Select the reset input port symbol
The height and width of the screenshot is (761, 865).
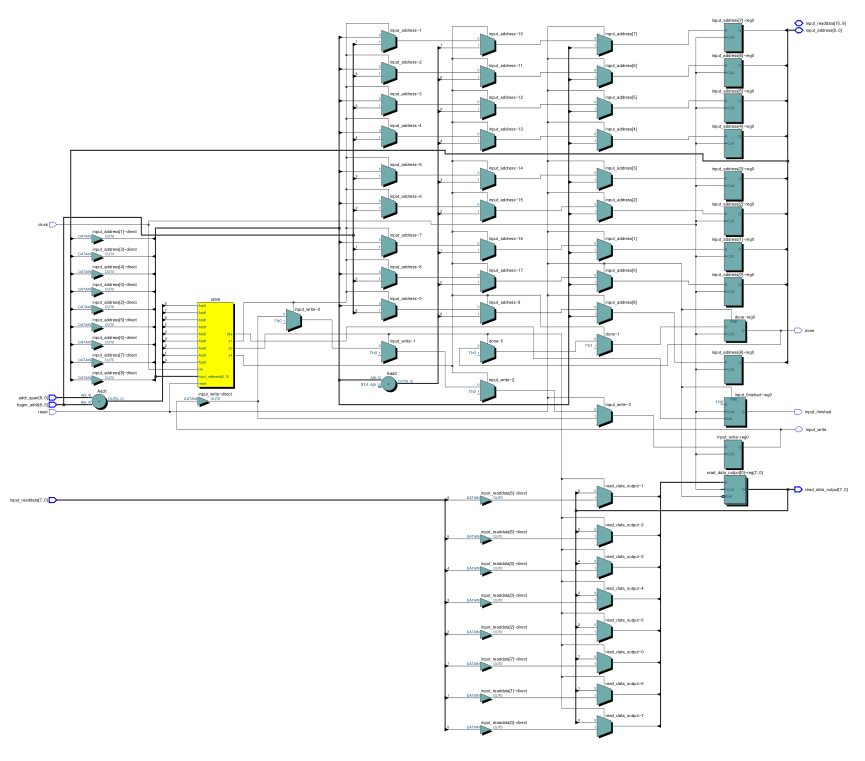pyautogui.click(x=53, y=412)
